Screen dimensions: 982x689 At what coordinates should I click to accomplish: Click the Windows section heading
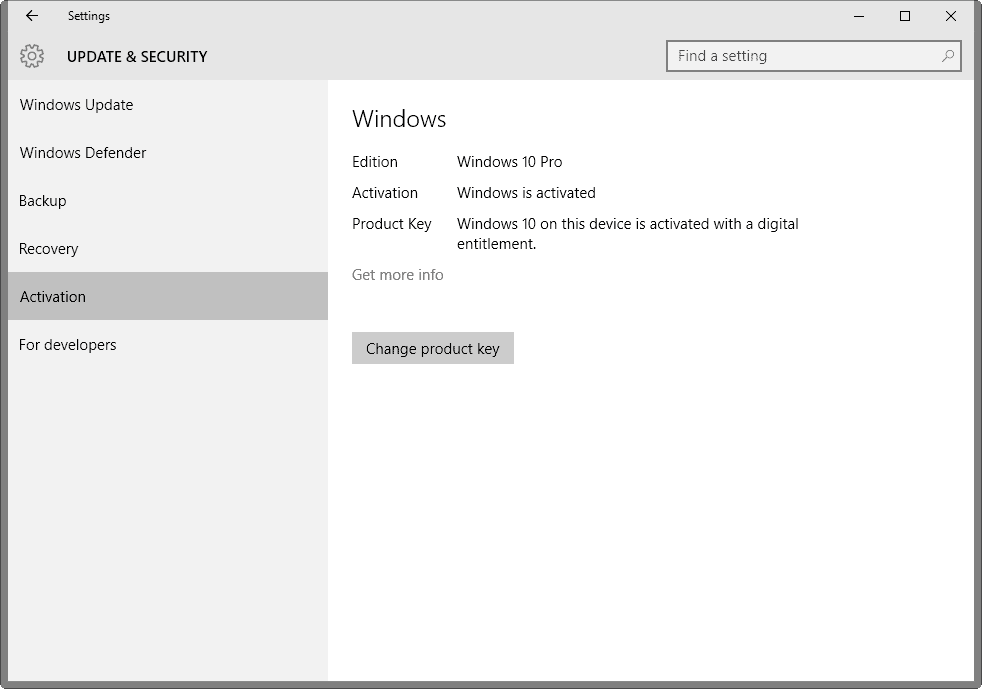tap(399, 118)
